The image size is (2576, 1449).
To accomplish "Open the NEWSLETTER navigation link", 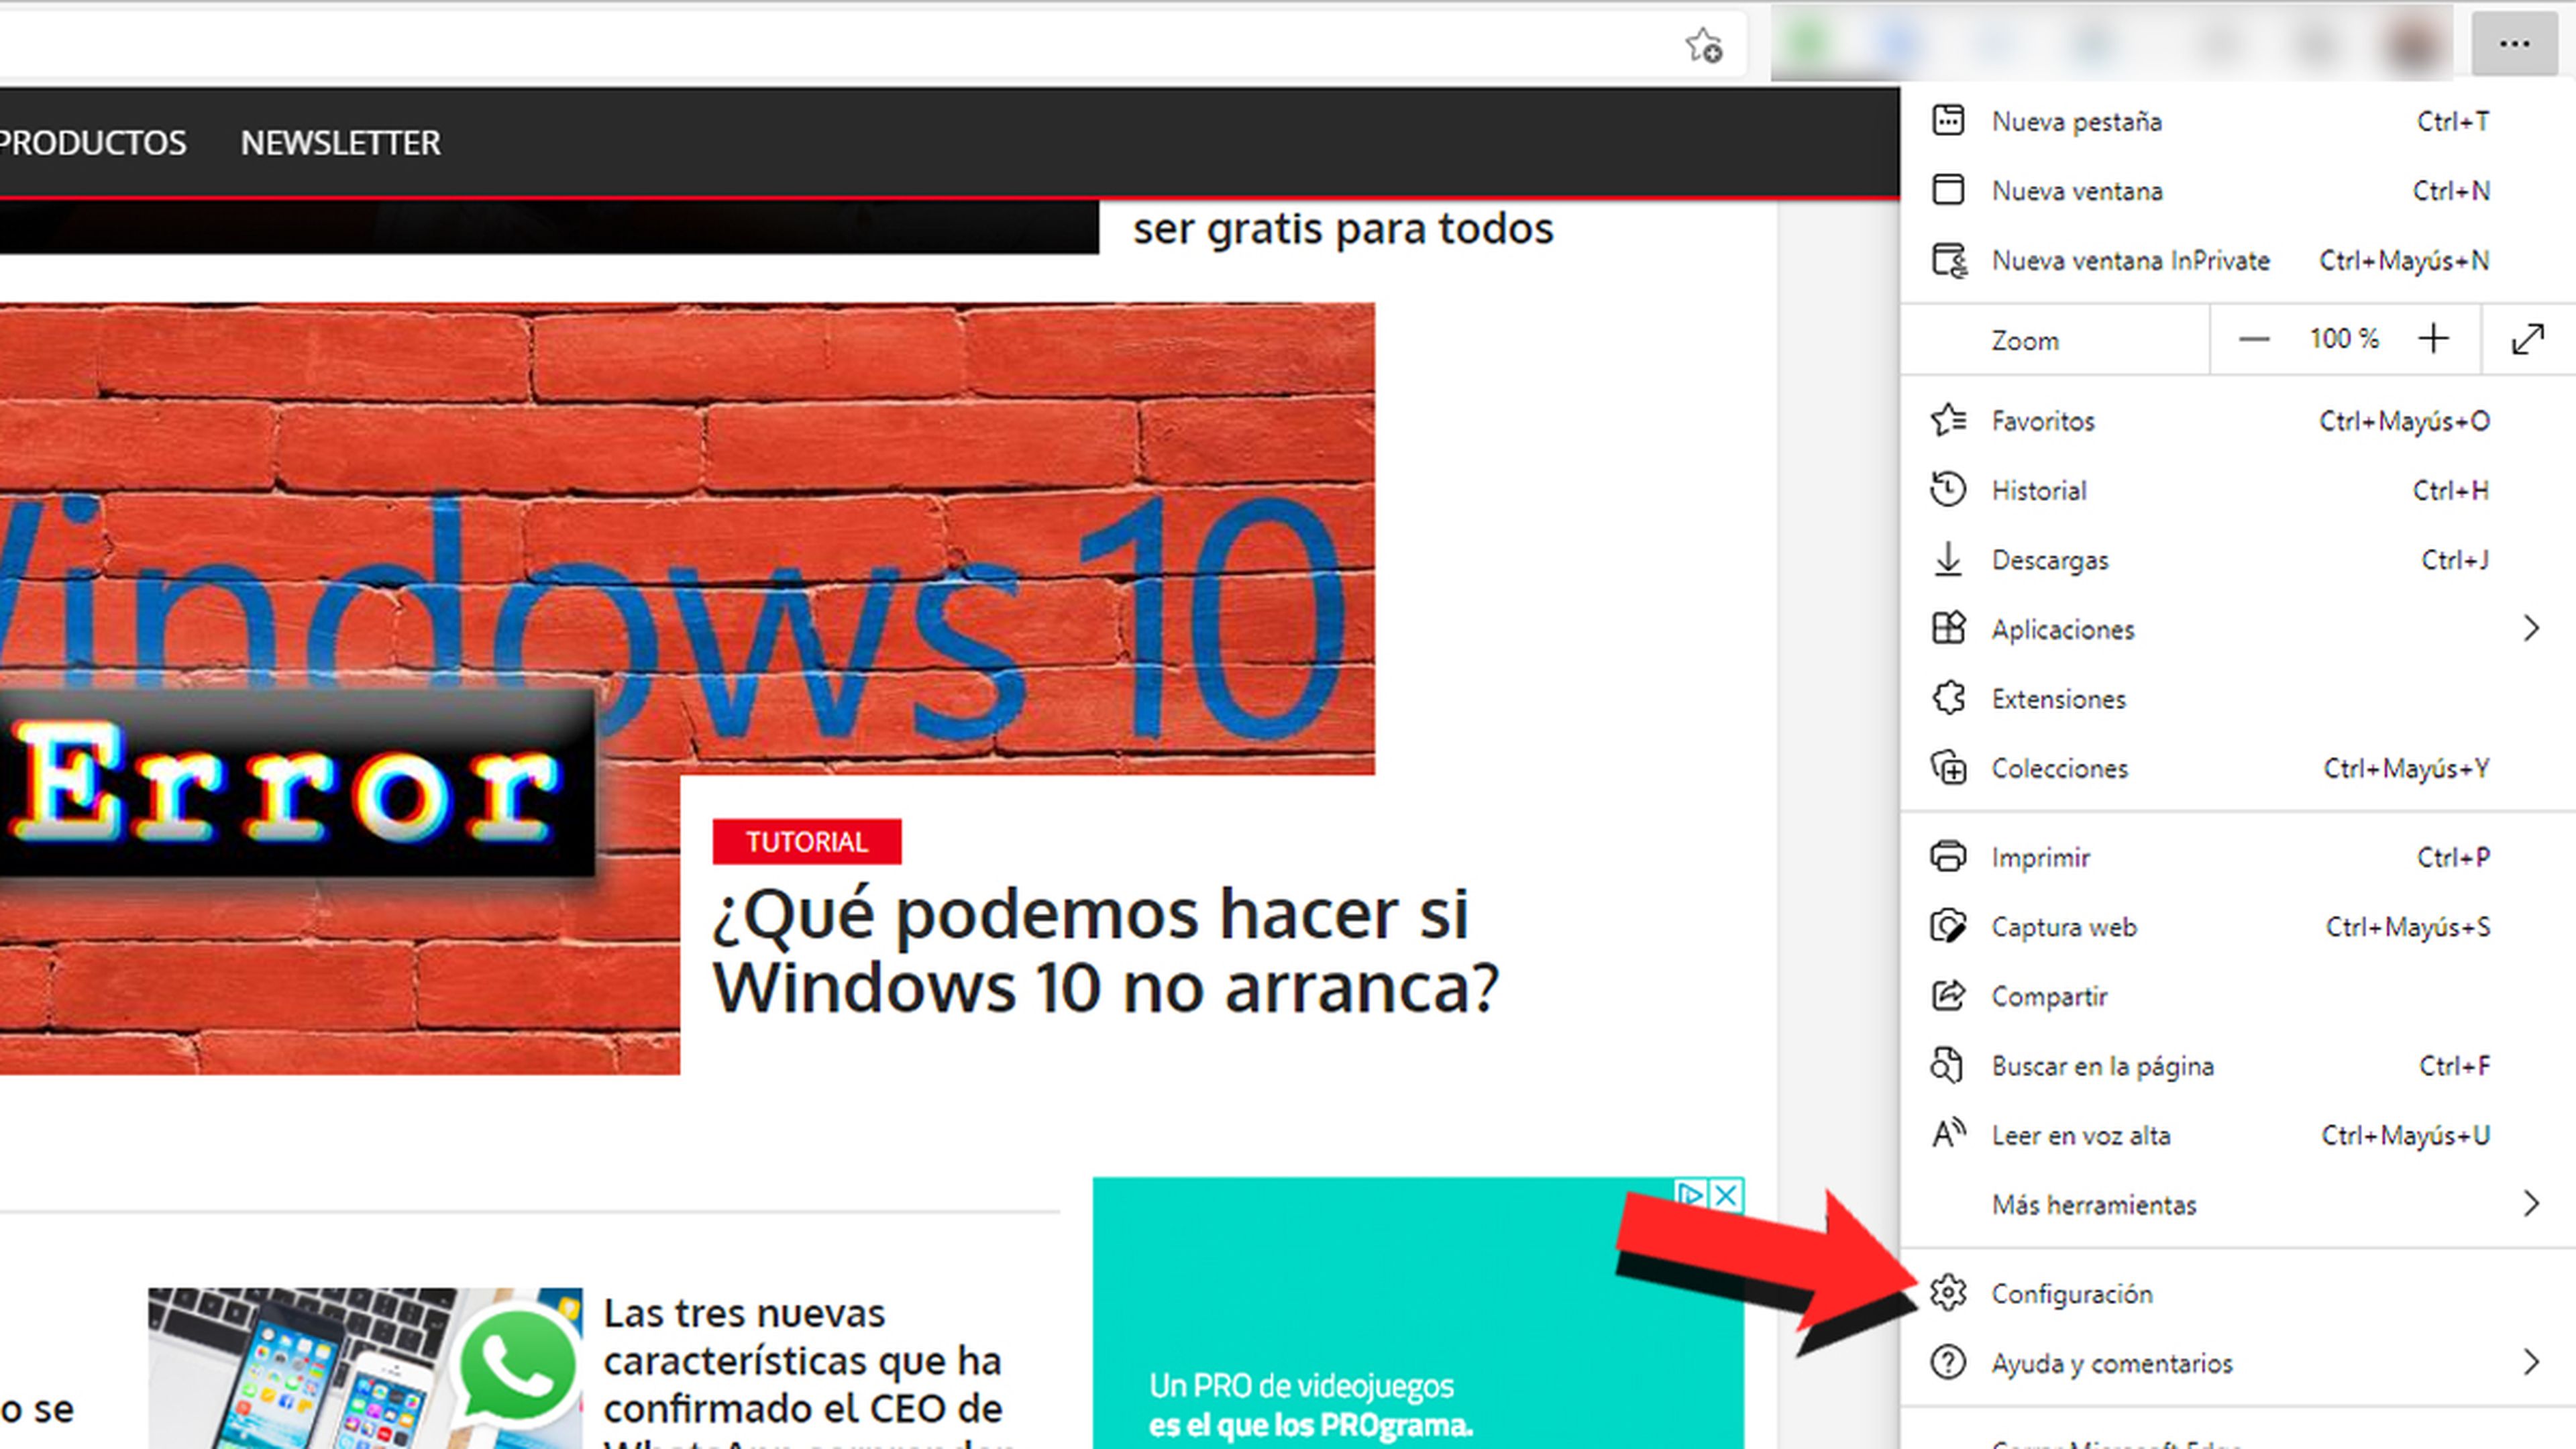I will pyautogui.click(x=340, y=143).
